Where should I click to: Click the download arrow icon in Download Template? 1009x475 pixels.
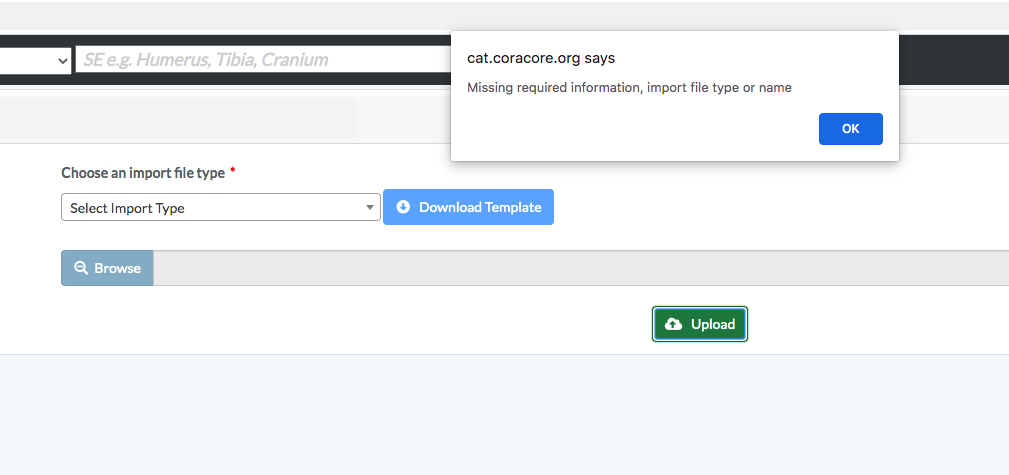(403, 207)
